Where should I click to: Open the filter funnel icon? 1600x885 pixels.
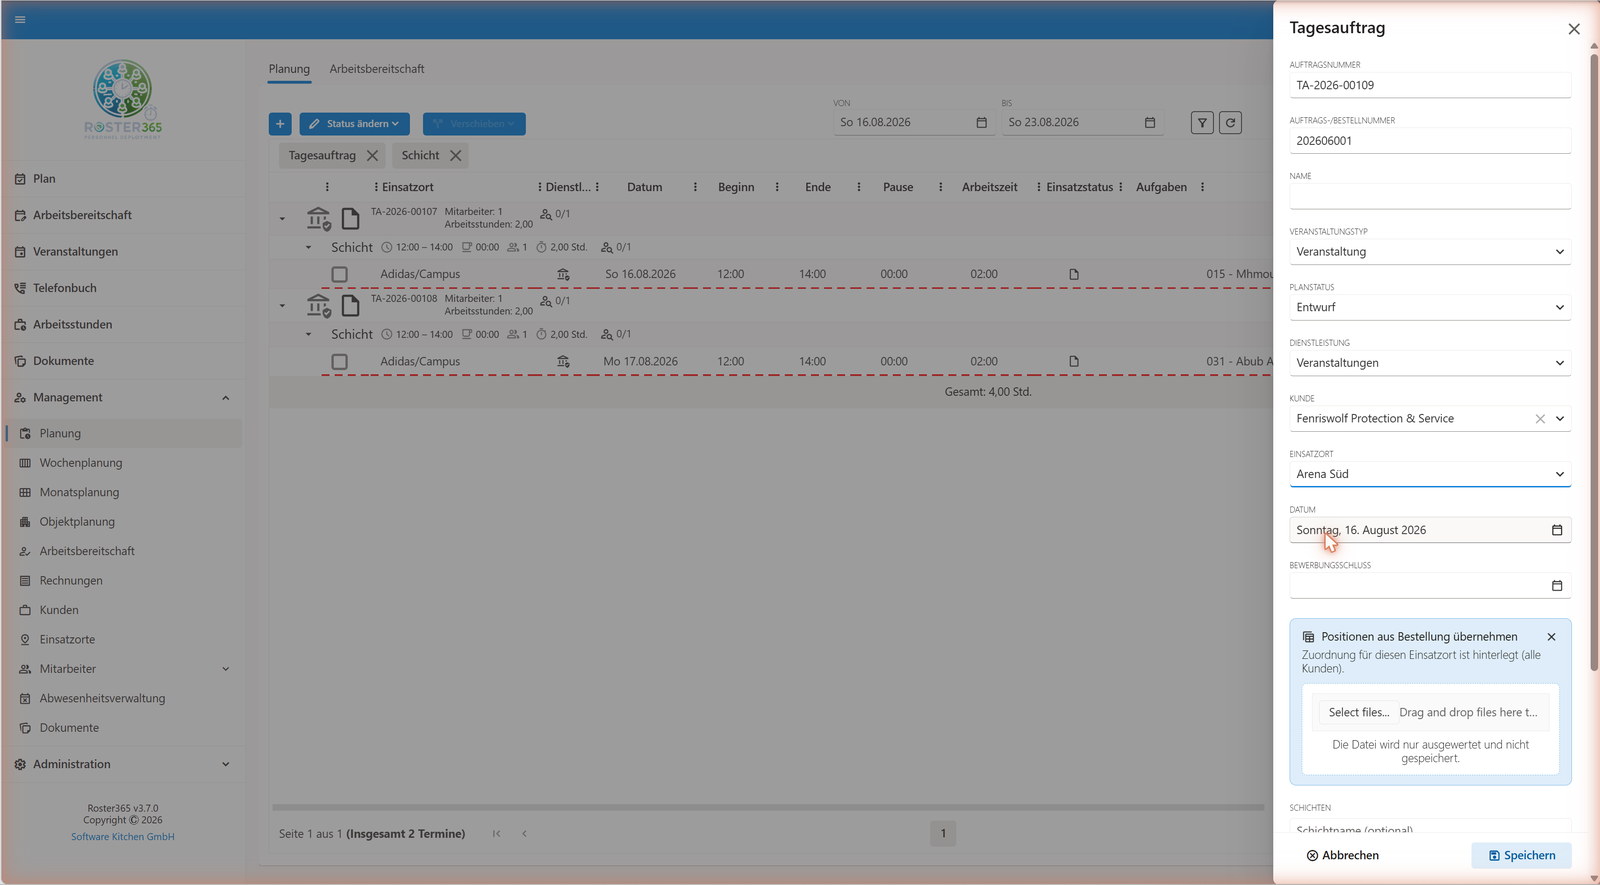tap(1202, 123)
